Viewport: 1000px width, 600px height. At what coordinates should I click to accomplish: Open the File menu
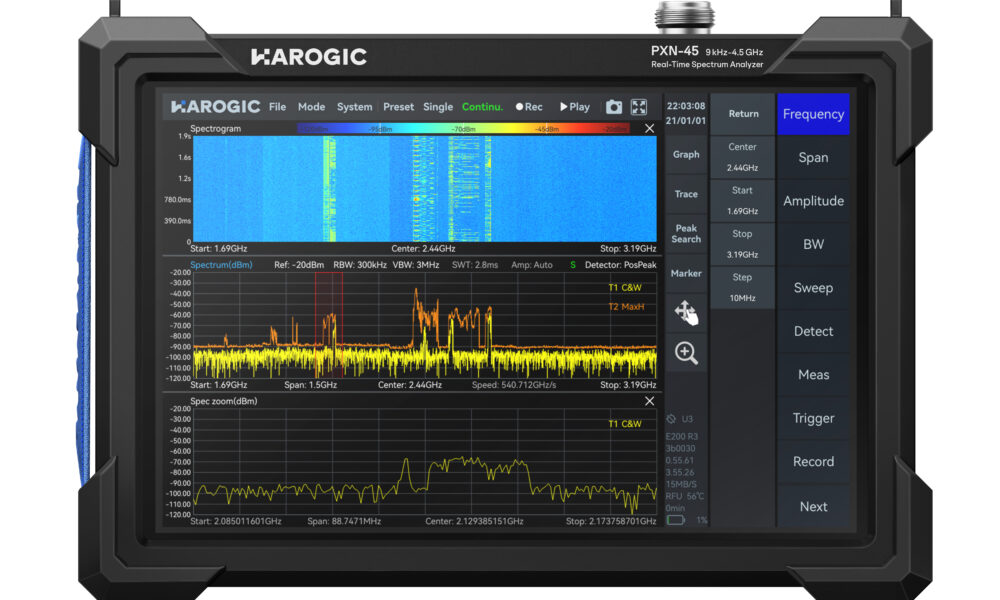click(277, 107)
